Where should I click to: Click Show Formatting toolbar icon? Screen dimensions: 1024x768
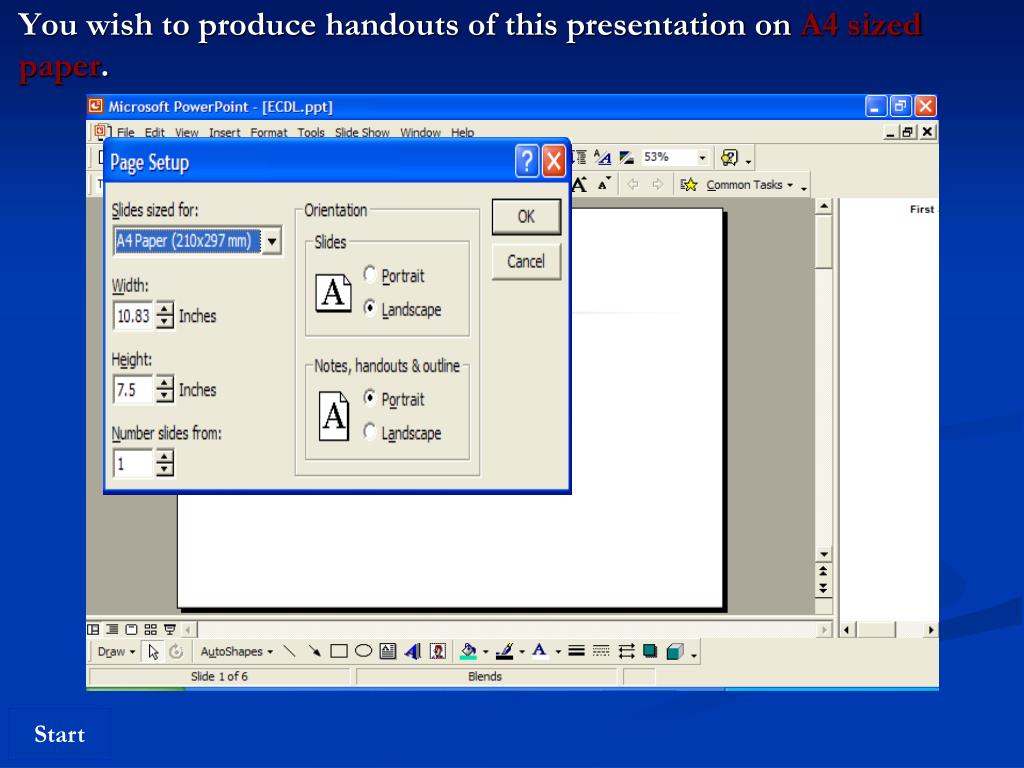(602, 158)
